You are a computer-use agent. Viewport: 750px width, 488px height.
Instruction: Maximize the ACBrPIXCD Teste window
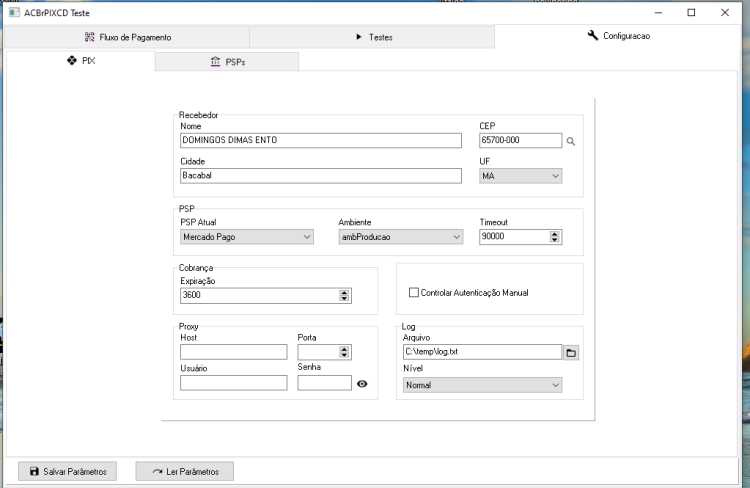click(691, 13)
